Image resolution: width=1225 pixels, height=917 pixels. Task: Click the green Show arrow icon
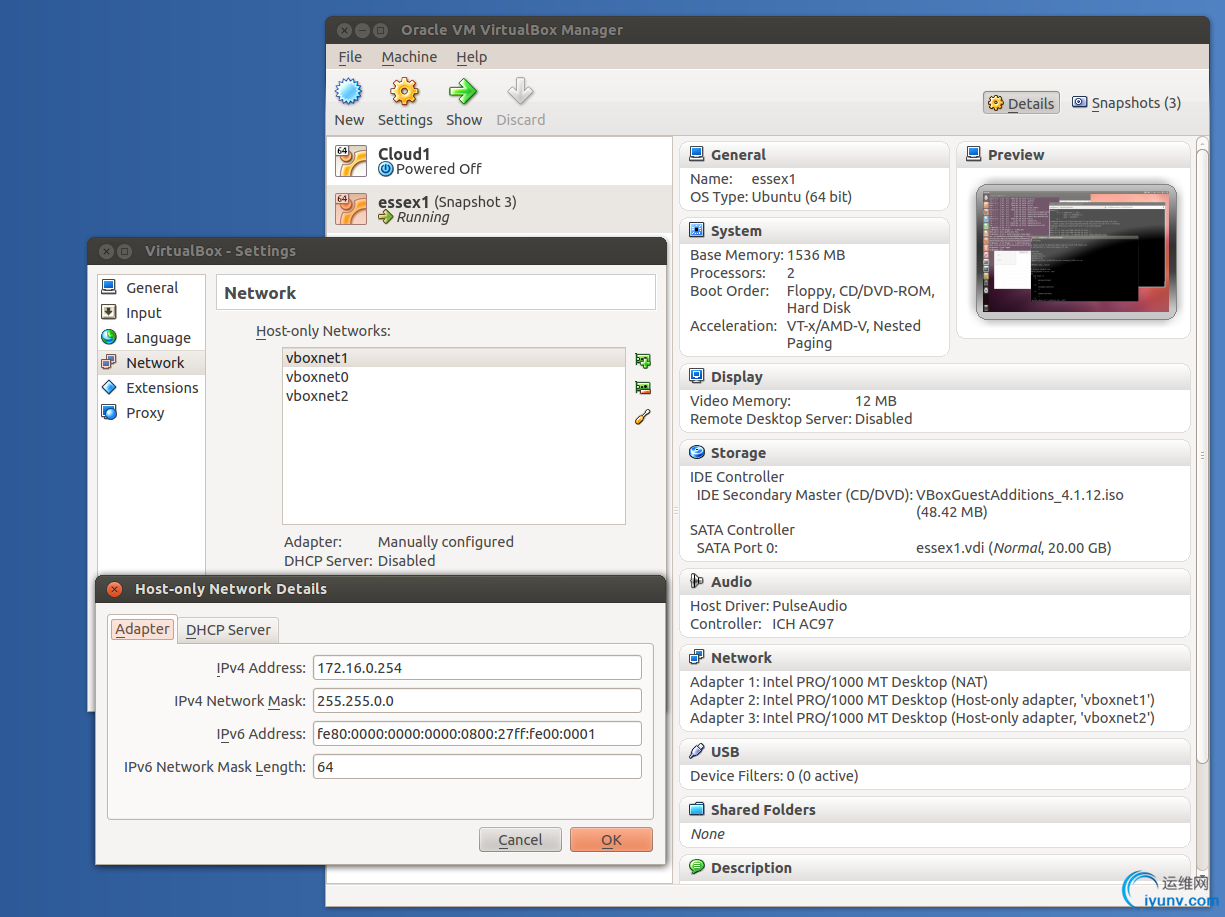click(463, 92)
